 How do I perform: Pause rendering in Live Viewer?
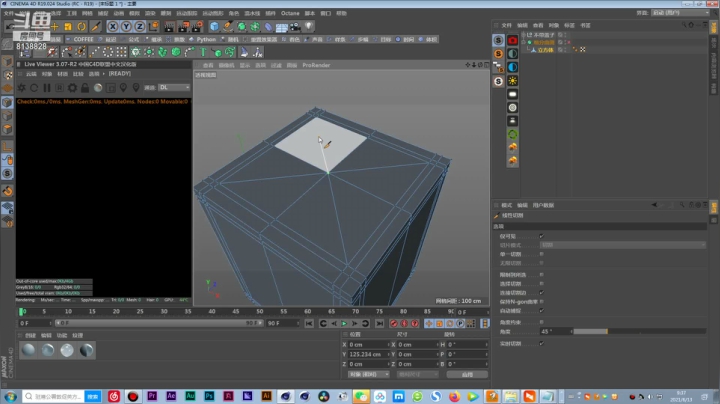click(x=47, y=87)
